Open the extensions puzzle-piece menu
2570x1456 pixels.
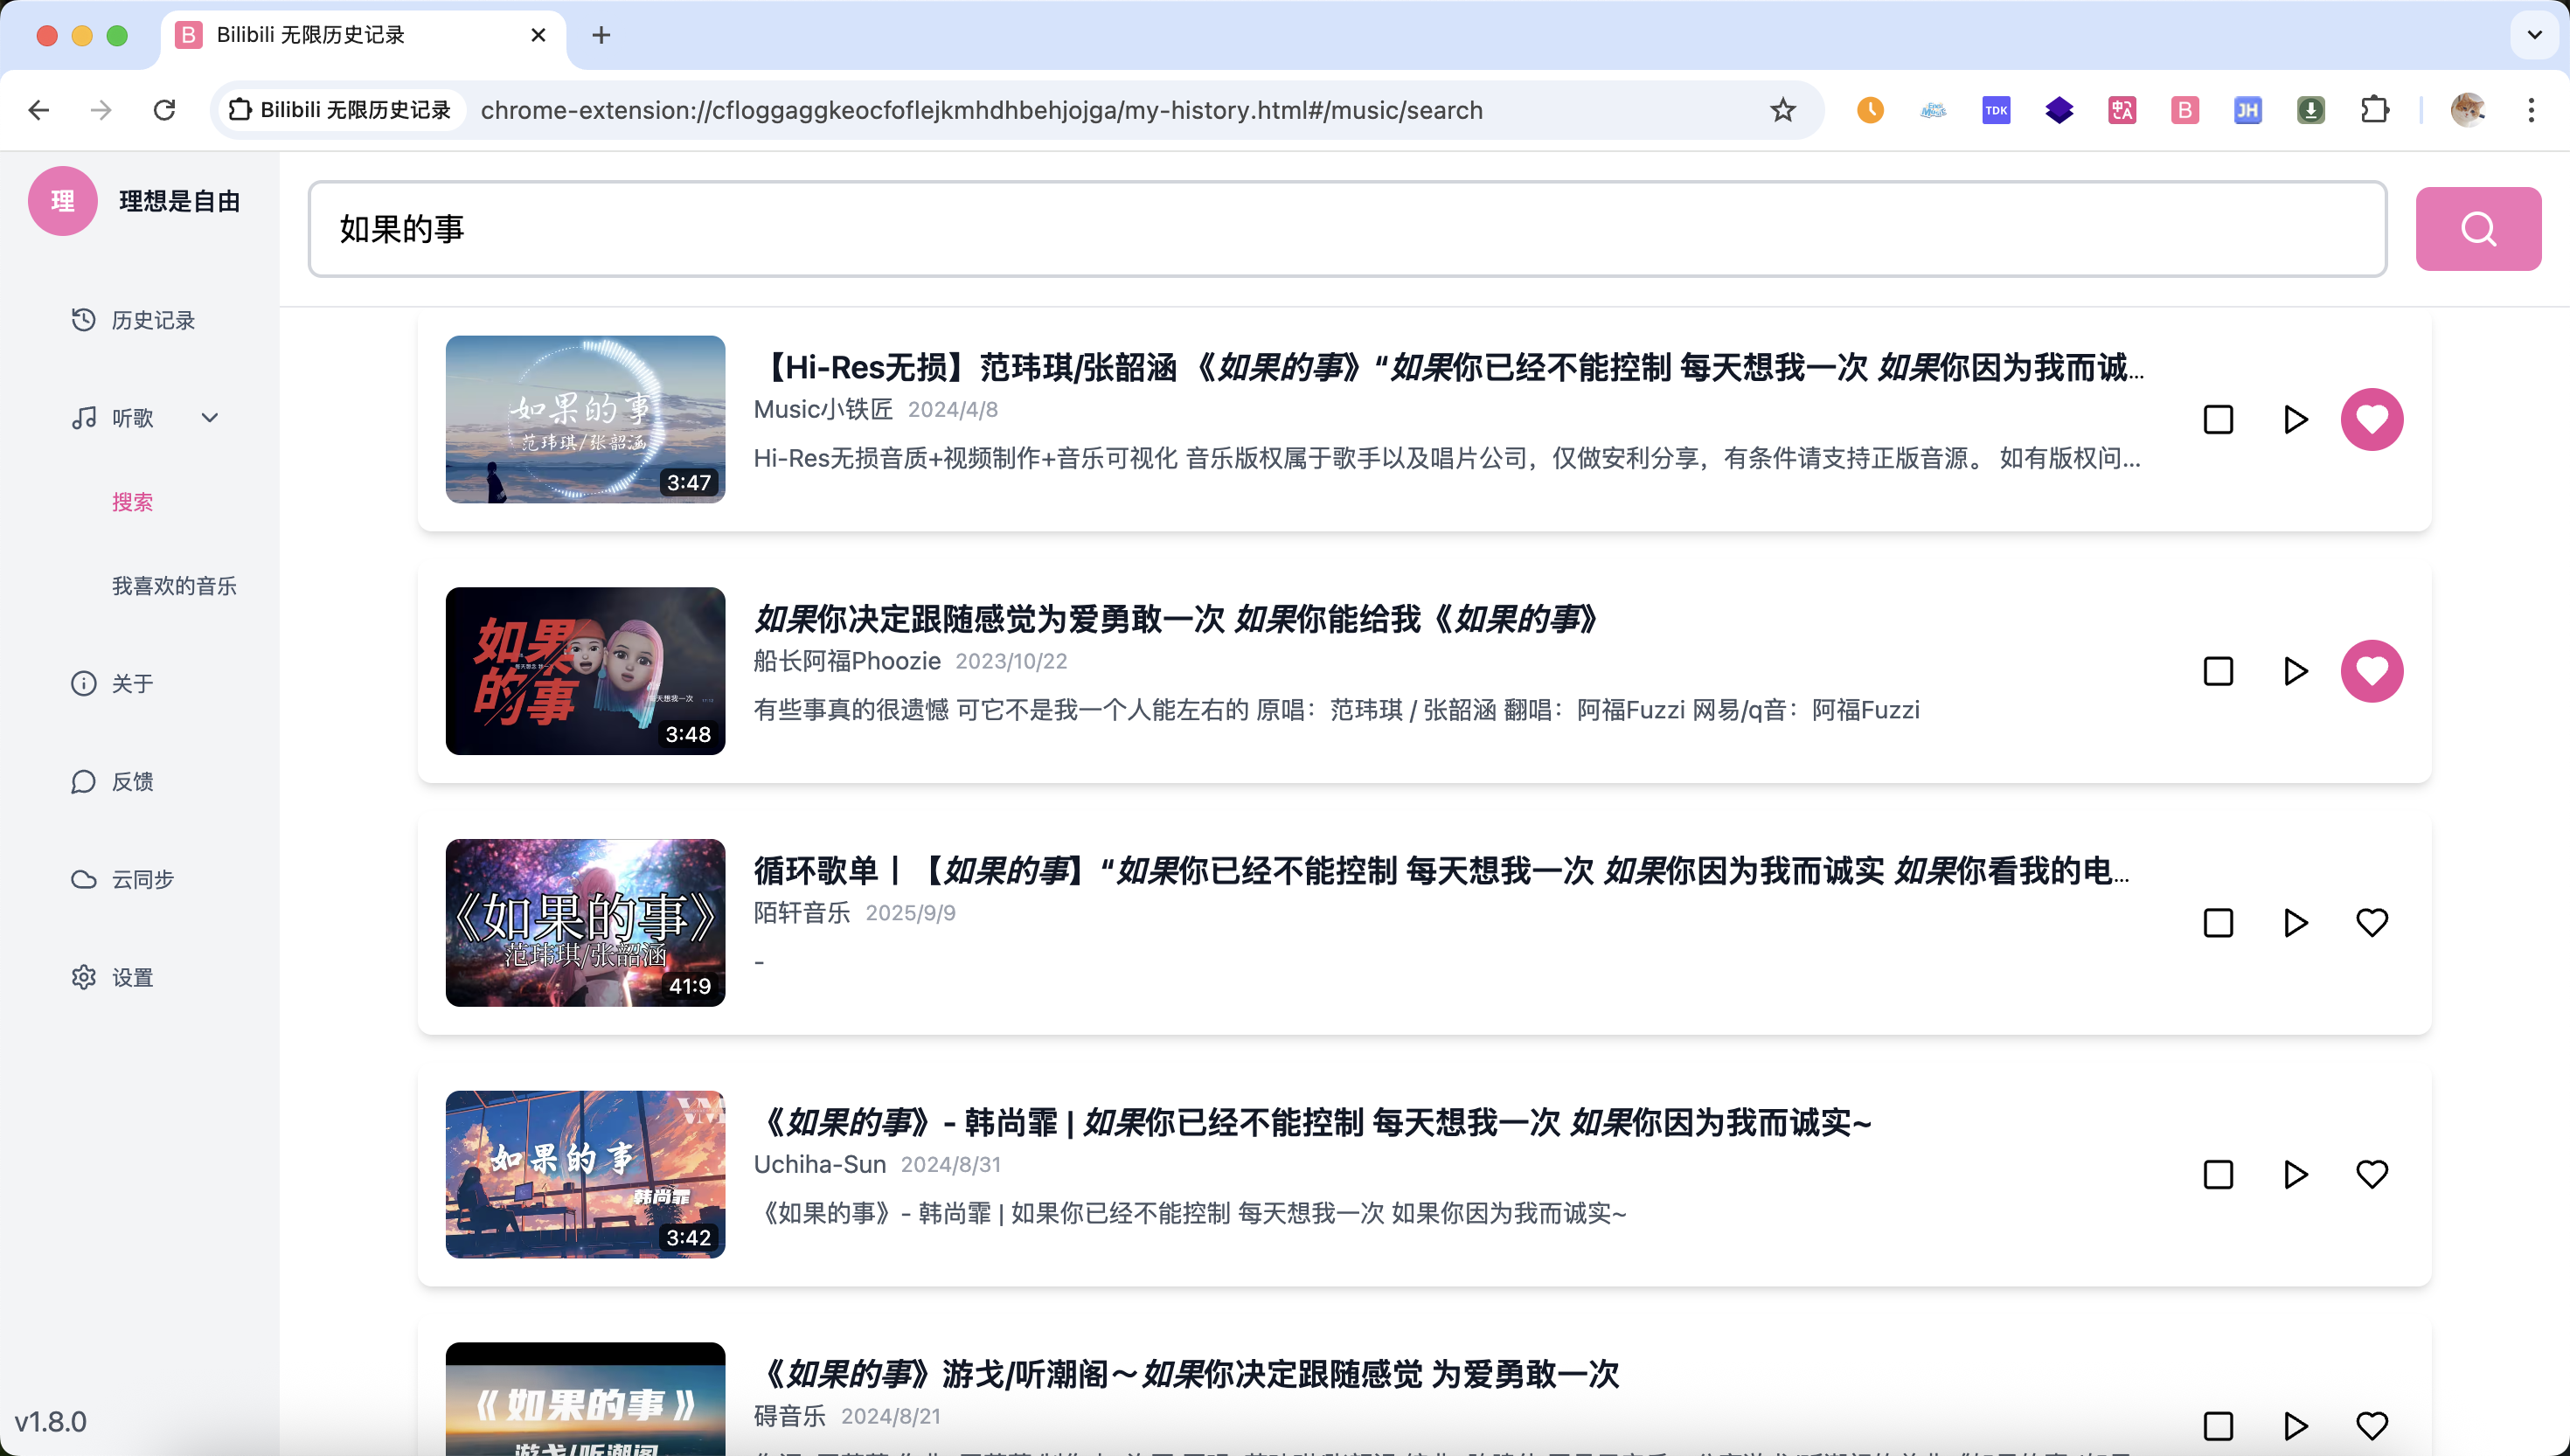click(2375, 110)
